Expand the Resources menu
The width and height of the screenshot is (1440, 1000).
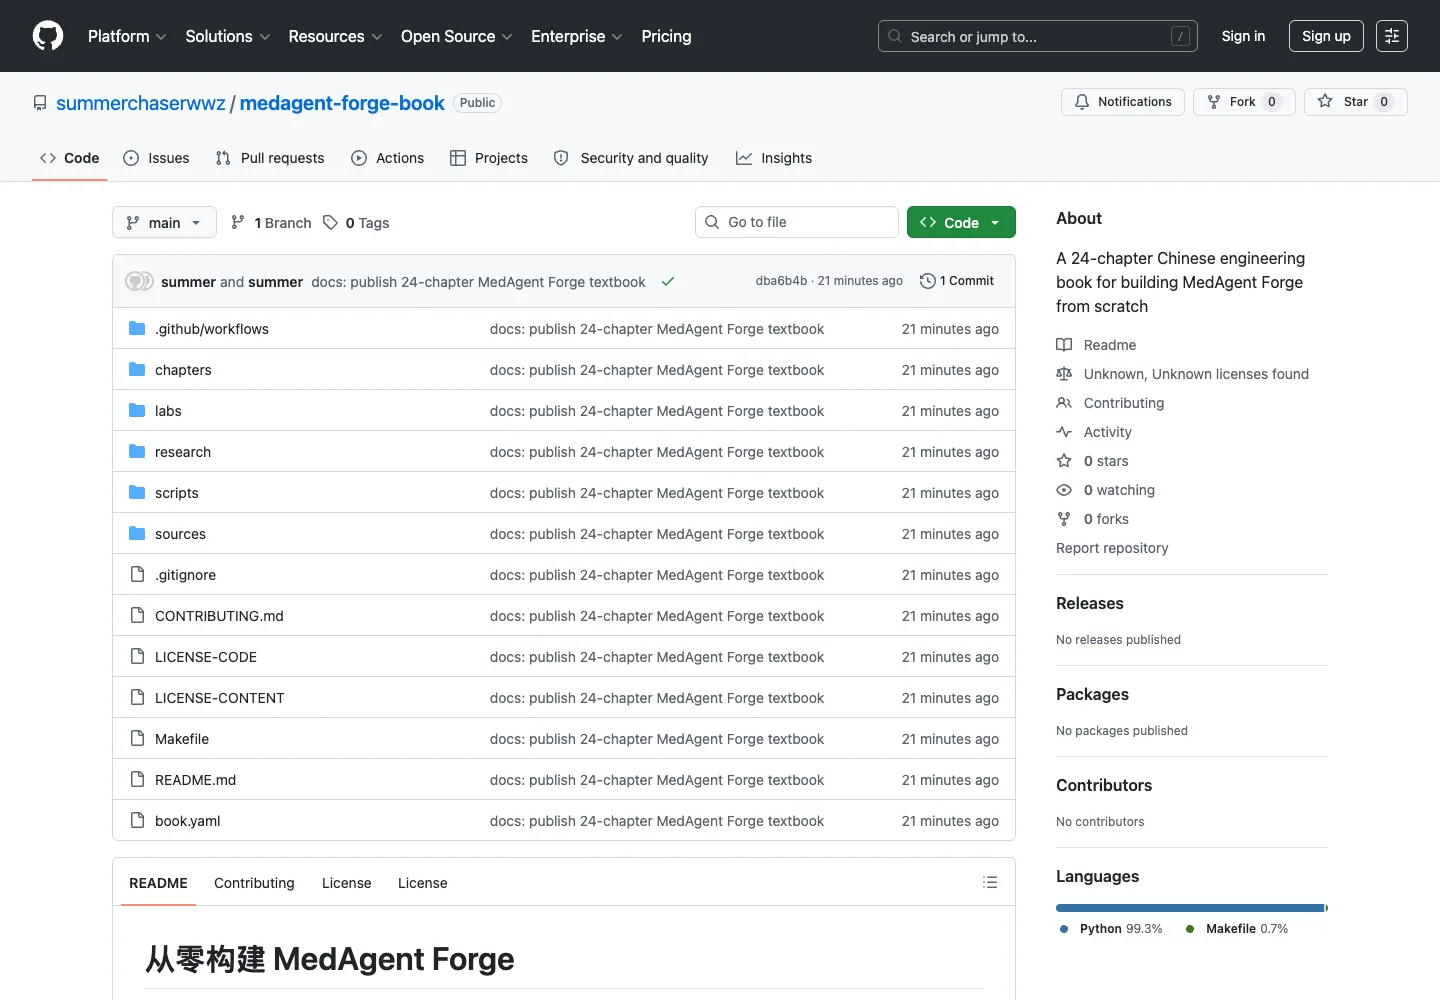[x=335, y=36]
